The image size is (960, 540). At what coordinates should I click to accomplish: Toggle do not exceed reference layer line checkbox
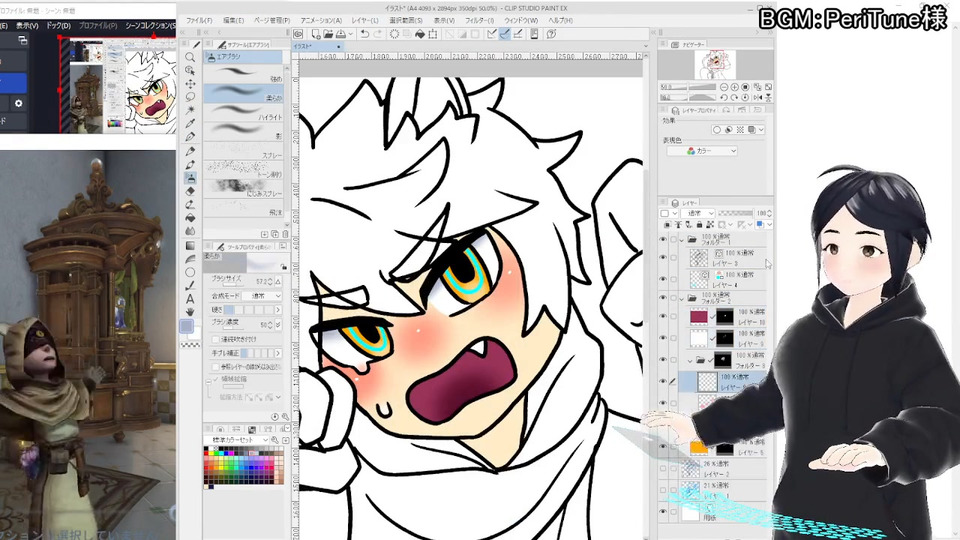(x=215, y=367)
